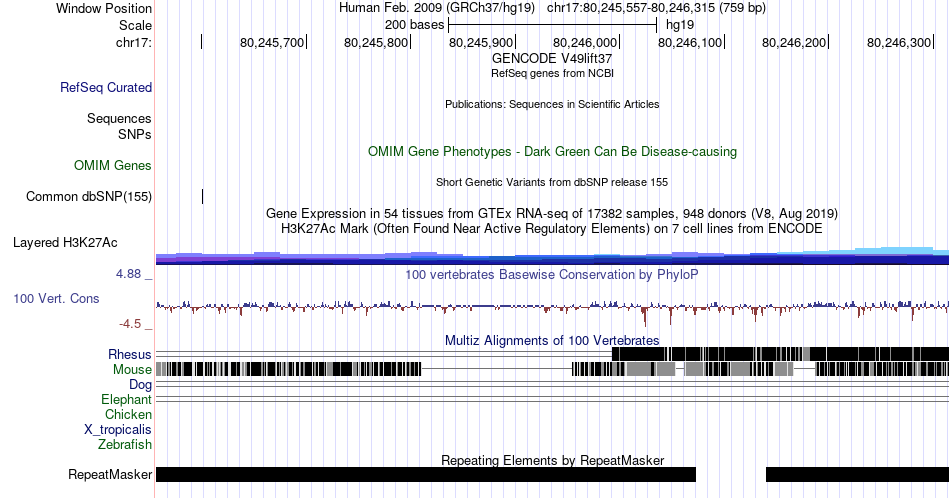Open the OMIM Genes track label
The image size is (950, 498).
pyautogui.click(x=113, y=165)
